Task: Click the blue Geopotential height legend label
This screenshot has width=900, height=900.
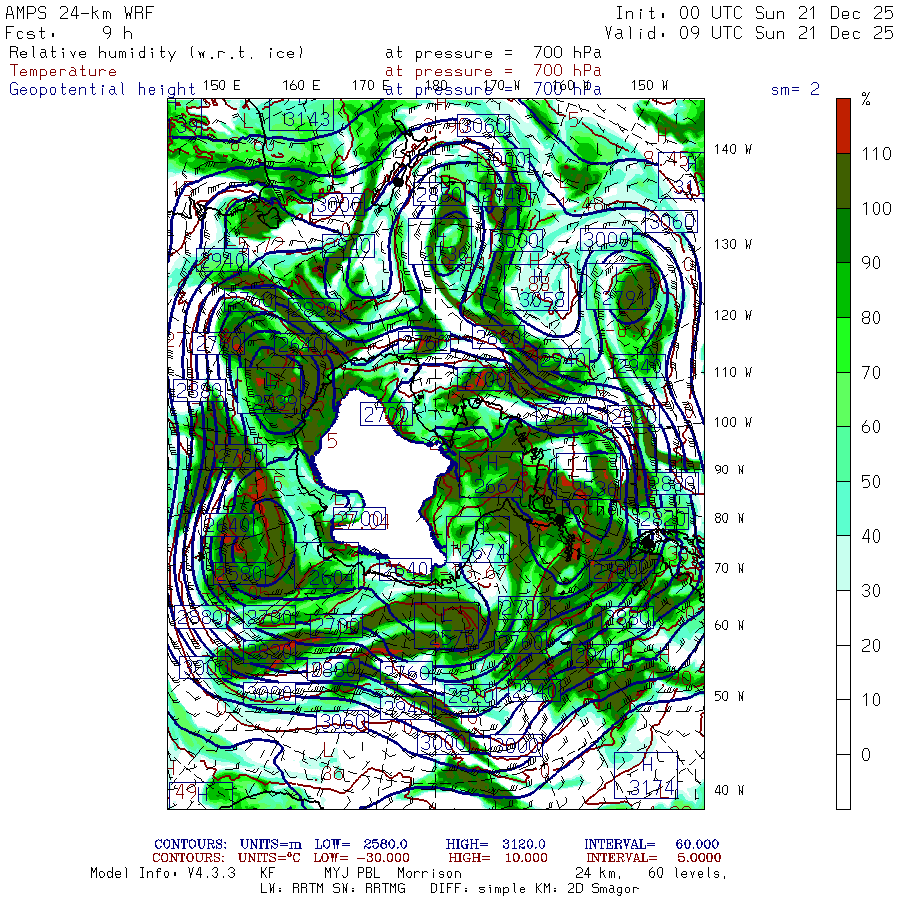Action: click(102, 89)
